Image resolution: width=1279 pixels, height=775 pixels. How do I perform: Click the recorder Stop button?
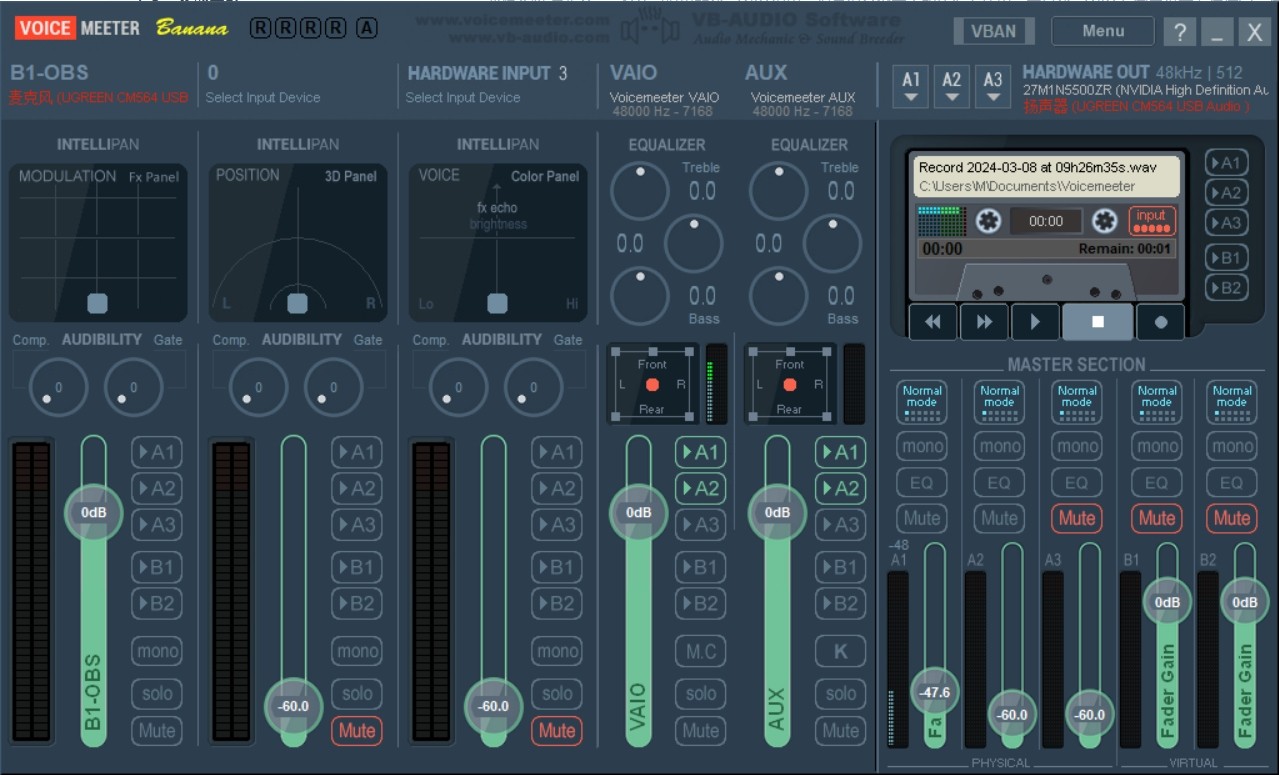click(x=1097, y=322)
